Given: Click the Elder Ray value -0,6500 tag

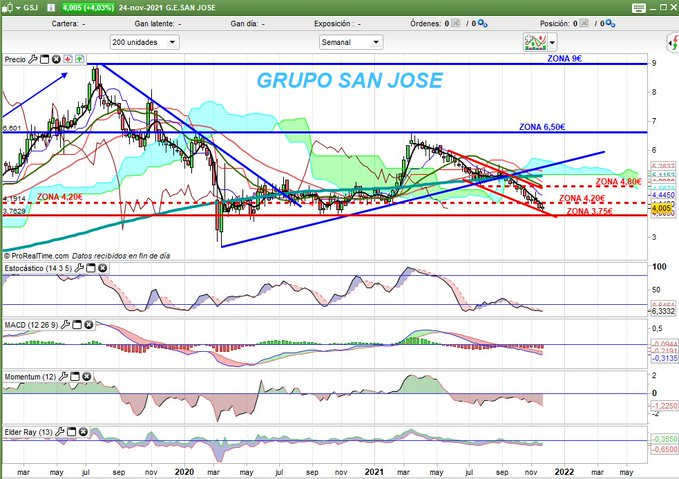Looking at the screenshot, I should click(x=664, y=450).
